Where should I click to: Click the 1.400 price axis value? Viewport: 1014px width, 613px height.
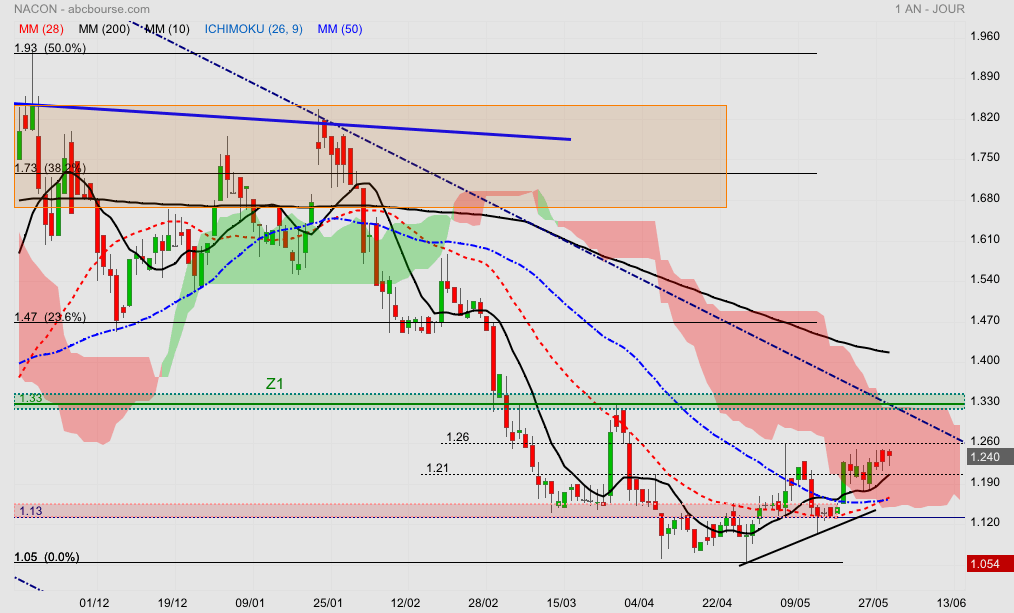point(985,360)
